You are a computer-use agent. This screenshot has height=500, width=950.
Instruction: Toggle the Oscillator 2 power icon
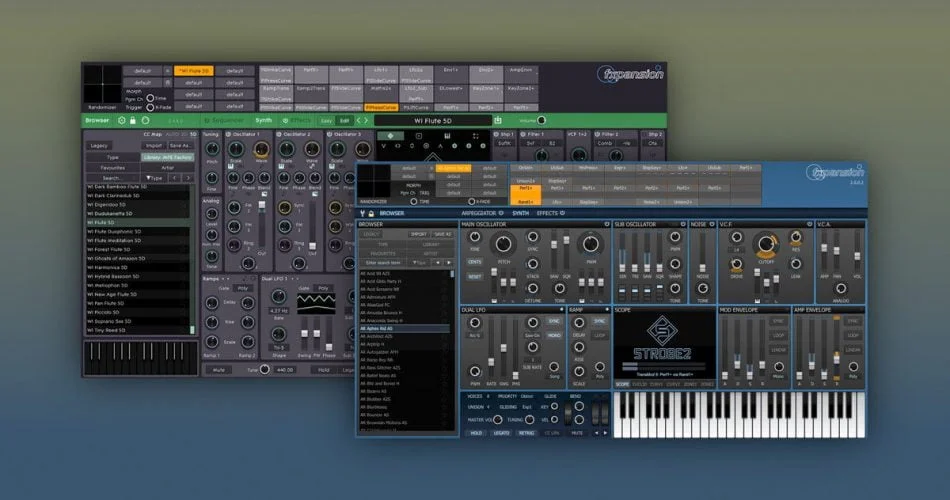pos(279,134)
